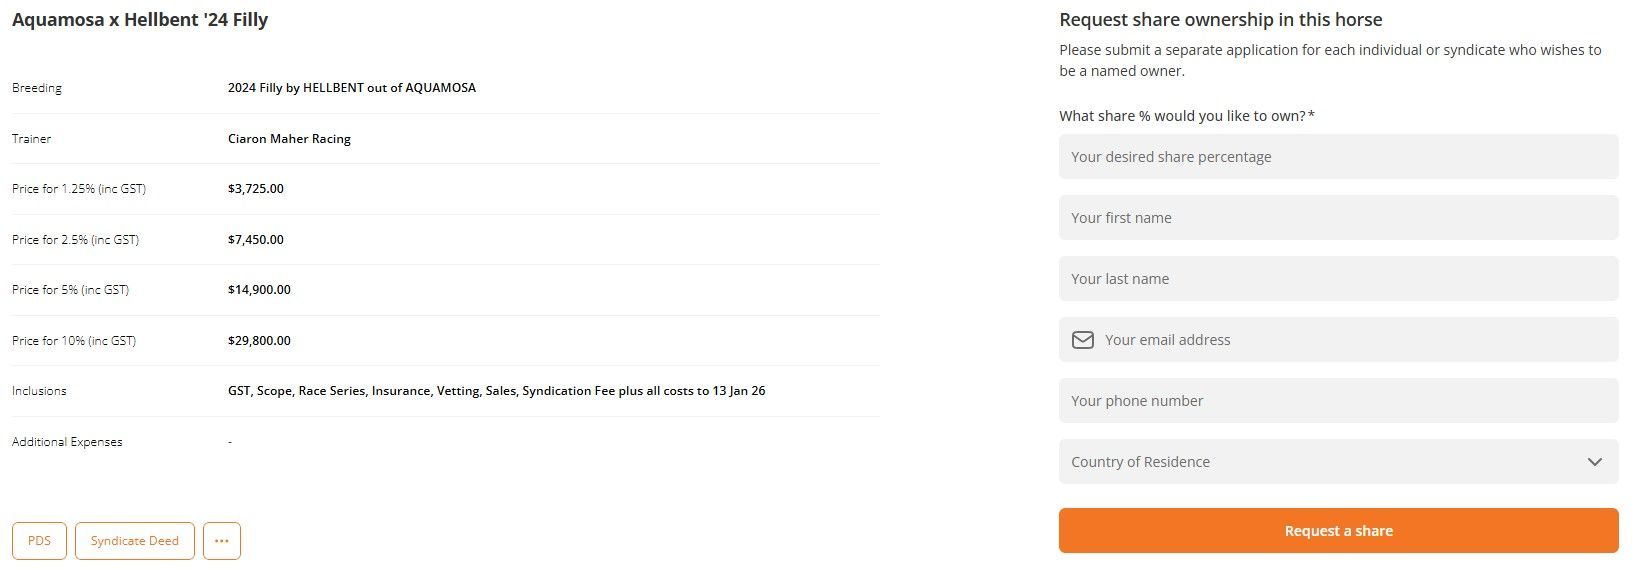Click the Your last name input
Image resolution: width=1642 pixels, height=570 pixels.
pos(1338,279)
